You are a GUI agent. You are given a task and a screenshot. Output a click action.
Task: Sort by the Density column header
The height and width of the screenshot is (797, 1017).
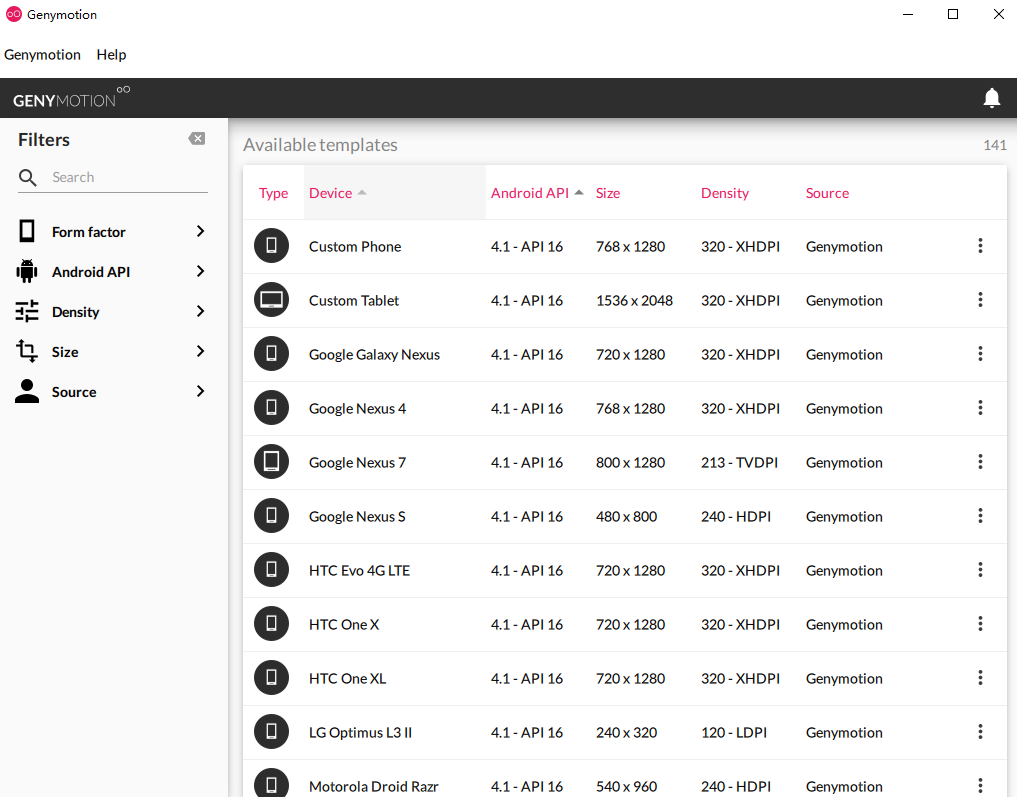(x=724, y=193)
